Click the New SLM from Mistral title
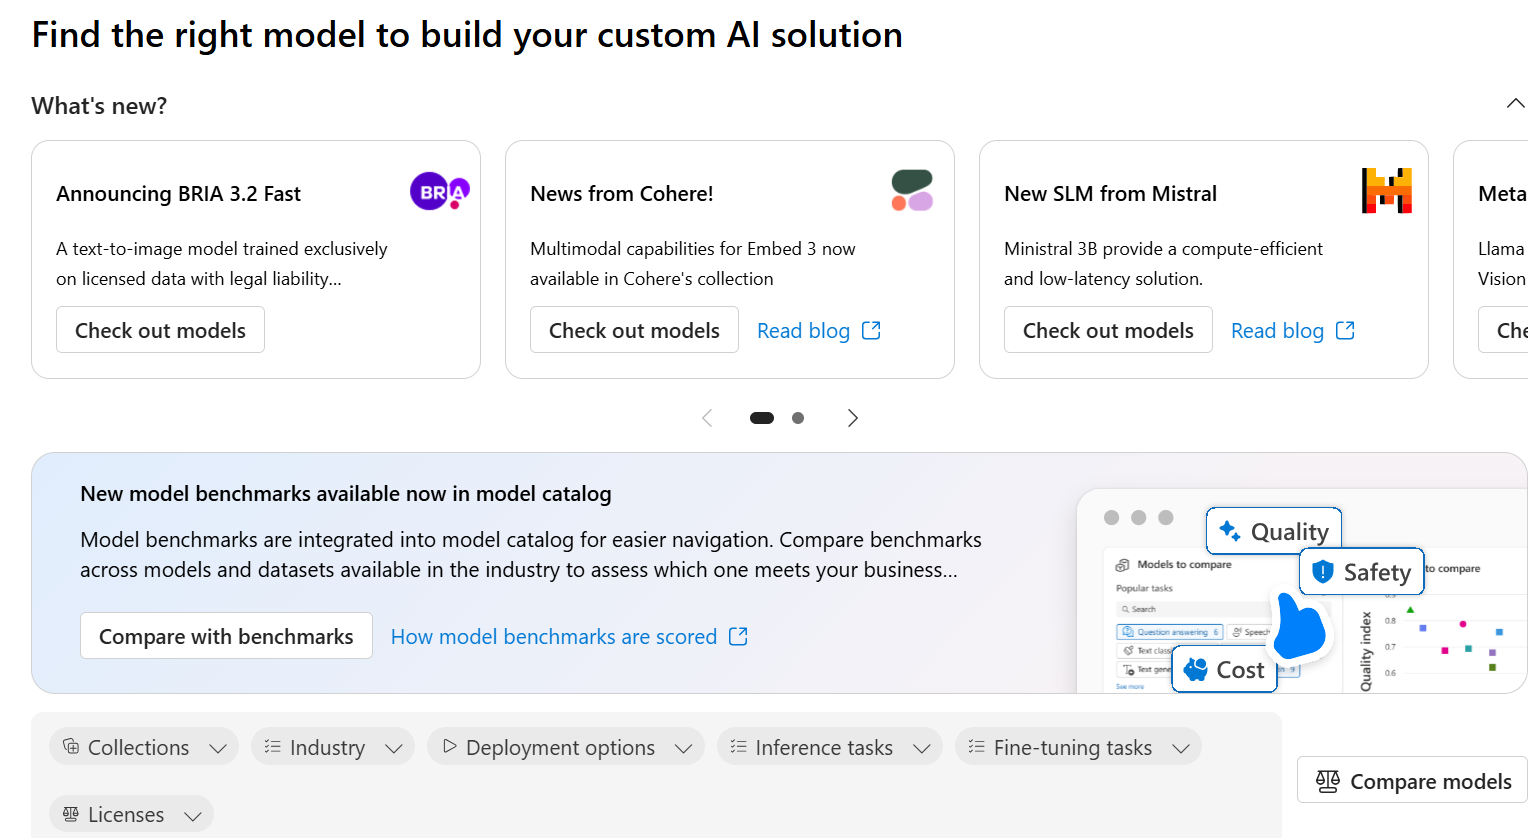 1110,194
